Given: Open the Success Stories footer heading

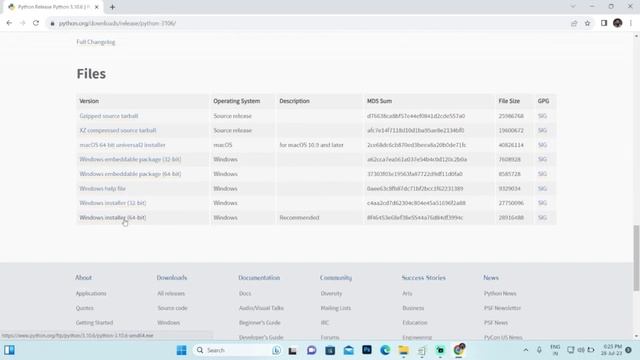Looking at the screenshot, I should [x=424, y=278].
